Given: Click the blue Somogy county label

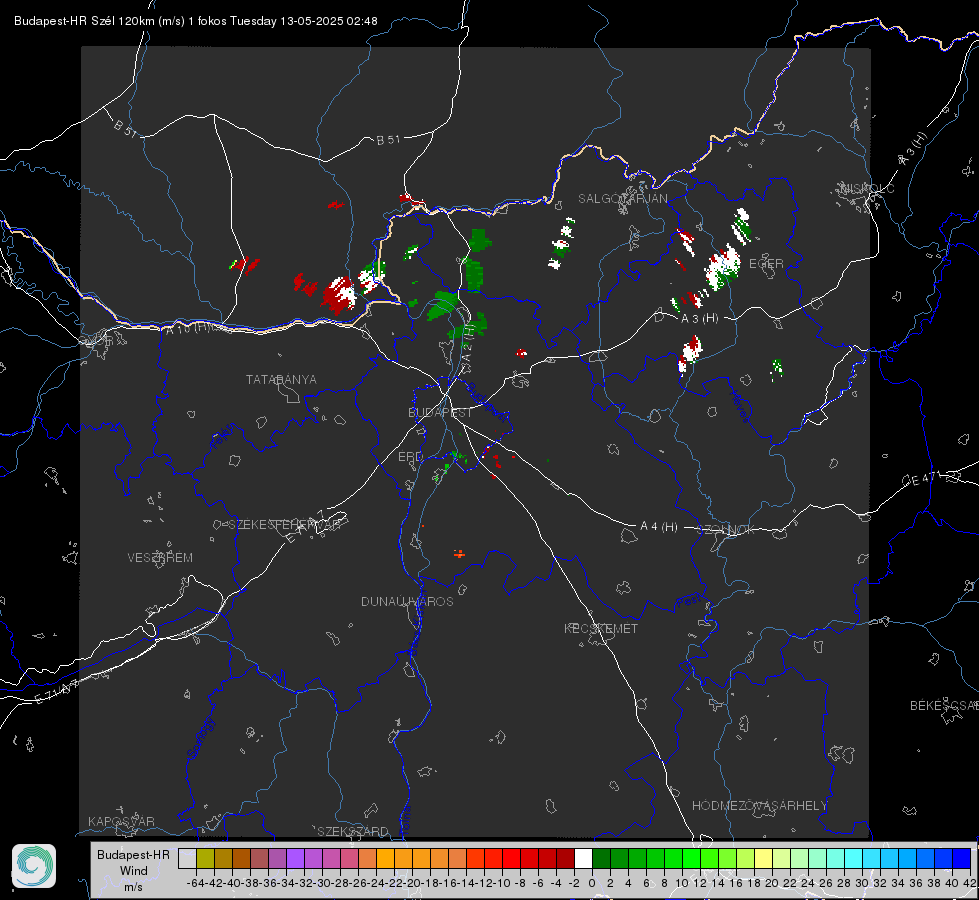Looking at the screenshot, I should pos(201,738).
